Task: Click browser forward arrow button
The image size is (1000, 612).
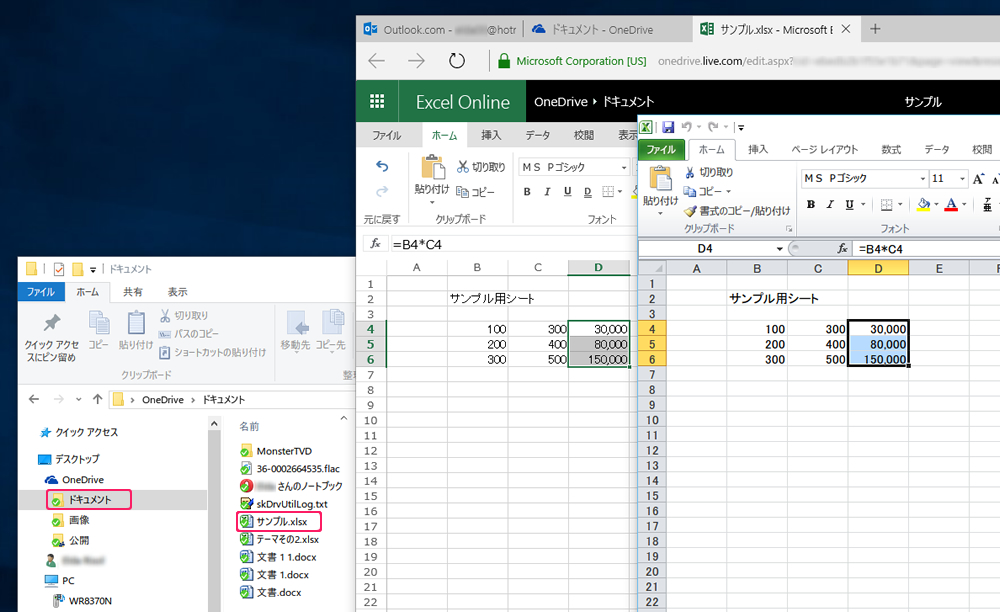Action: (416, 61)
